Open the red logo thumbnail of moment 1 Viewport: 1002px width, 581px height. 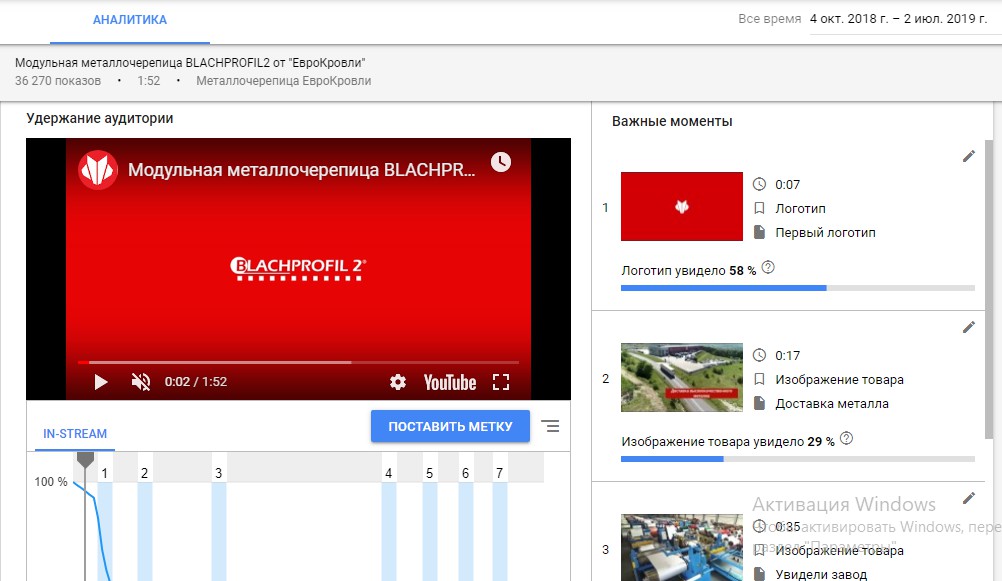(x=682, y=206)
